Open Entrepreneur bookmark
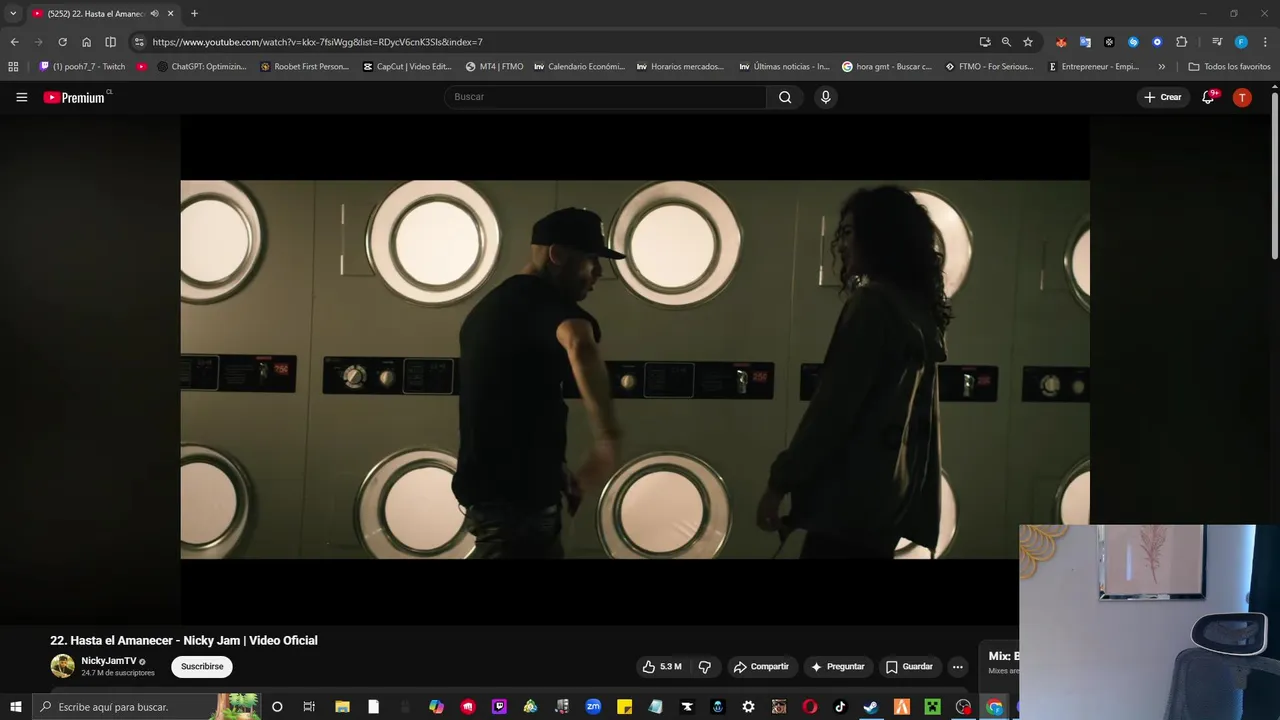The height and width of the screenshot is (720, 1280). click(x=1093, y=67)
